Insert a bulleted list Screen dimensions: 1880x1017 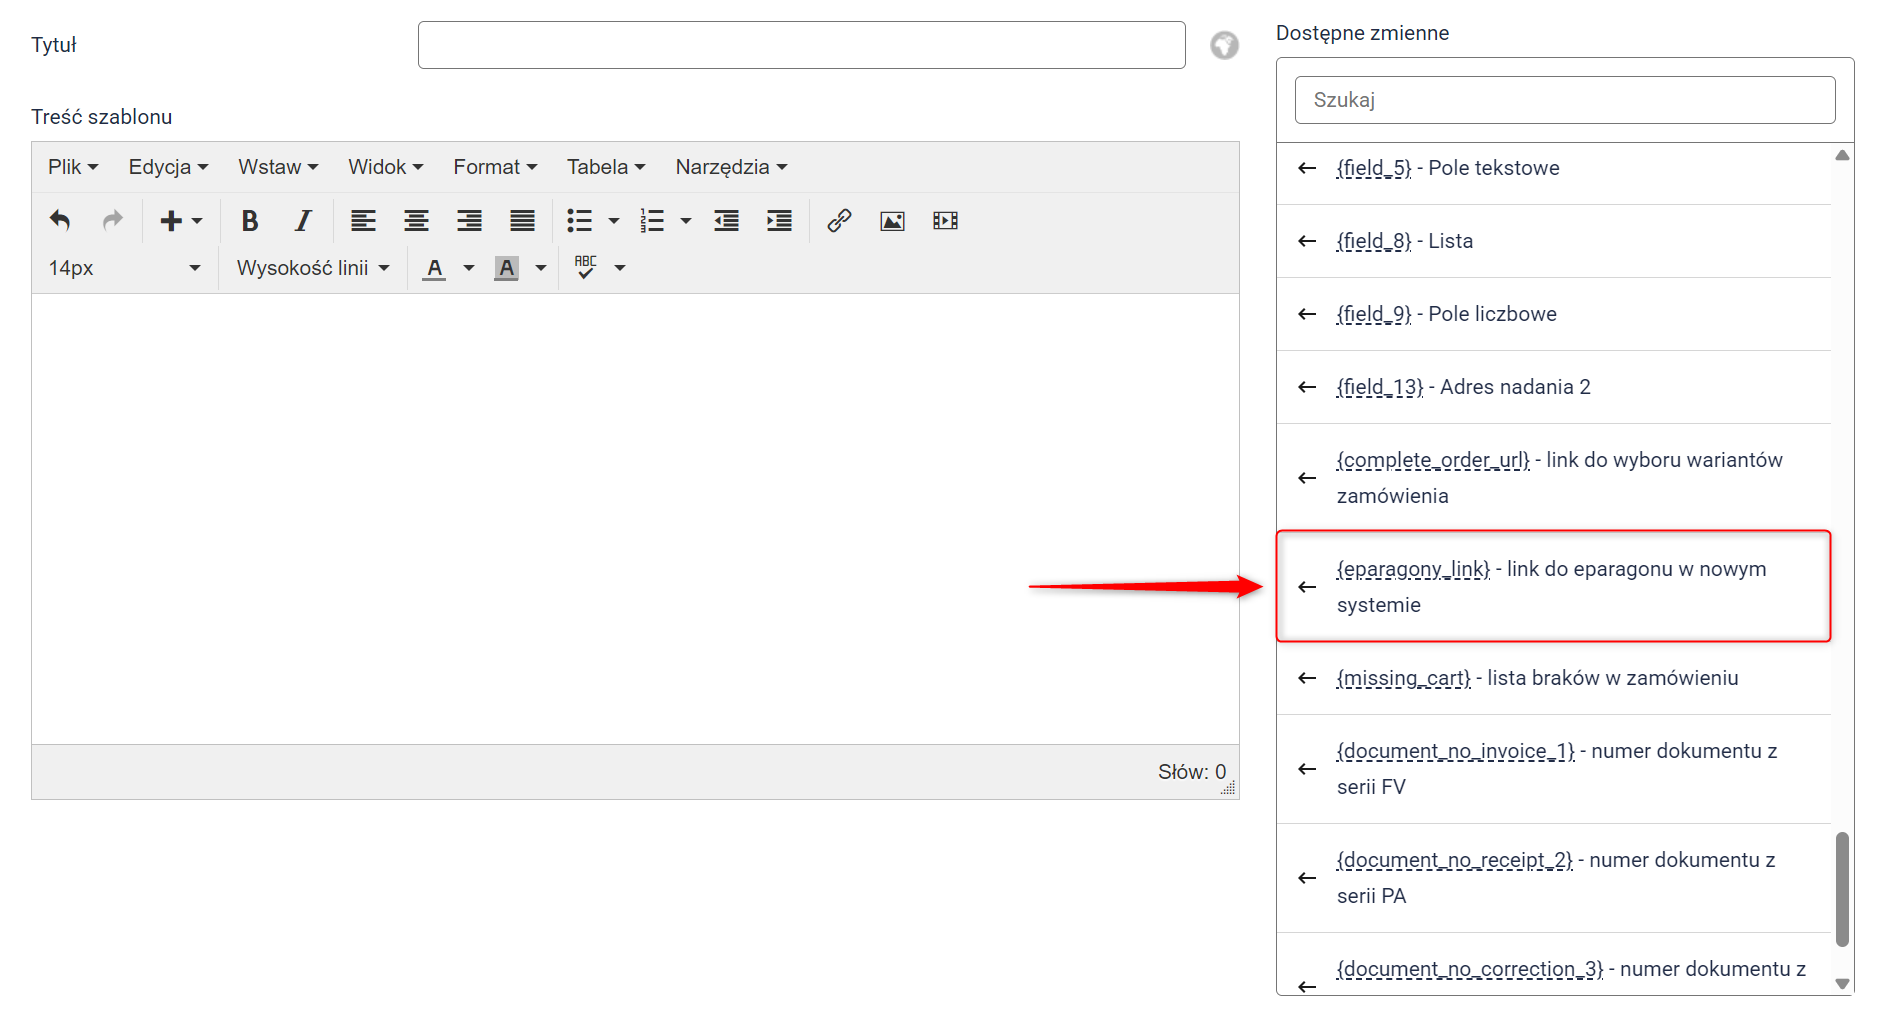pyautogui.click(x=579, y=220)
